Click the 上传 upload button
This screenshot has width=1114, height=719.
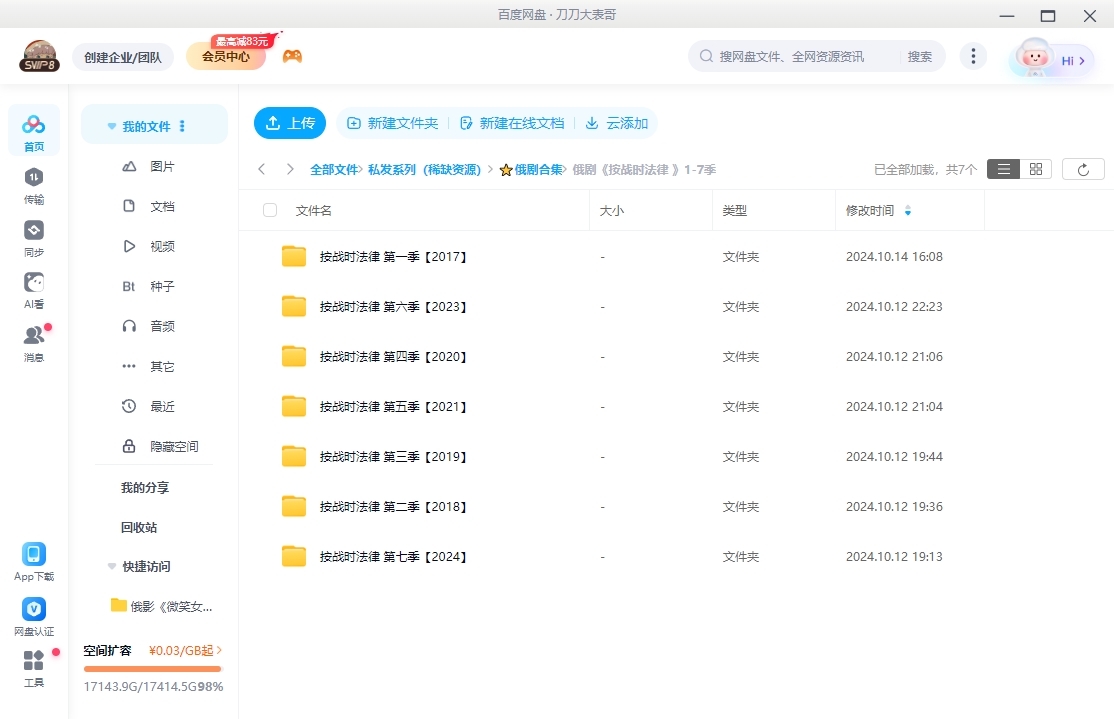[x=289, y=122]
